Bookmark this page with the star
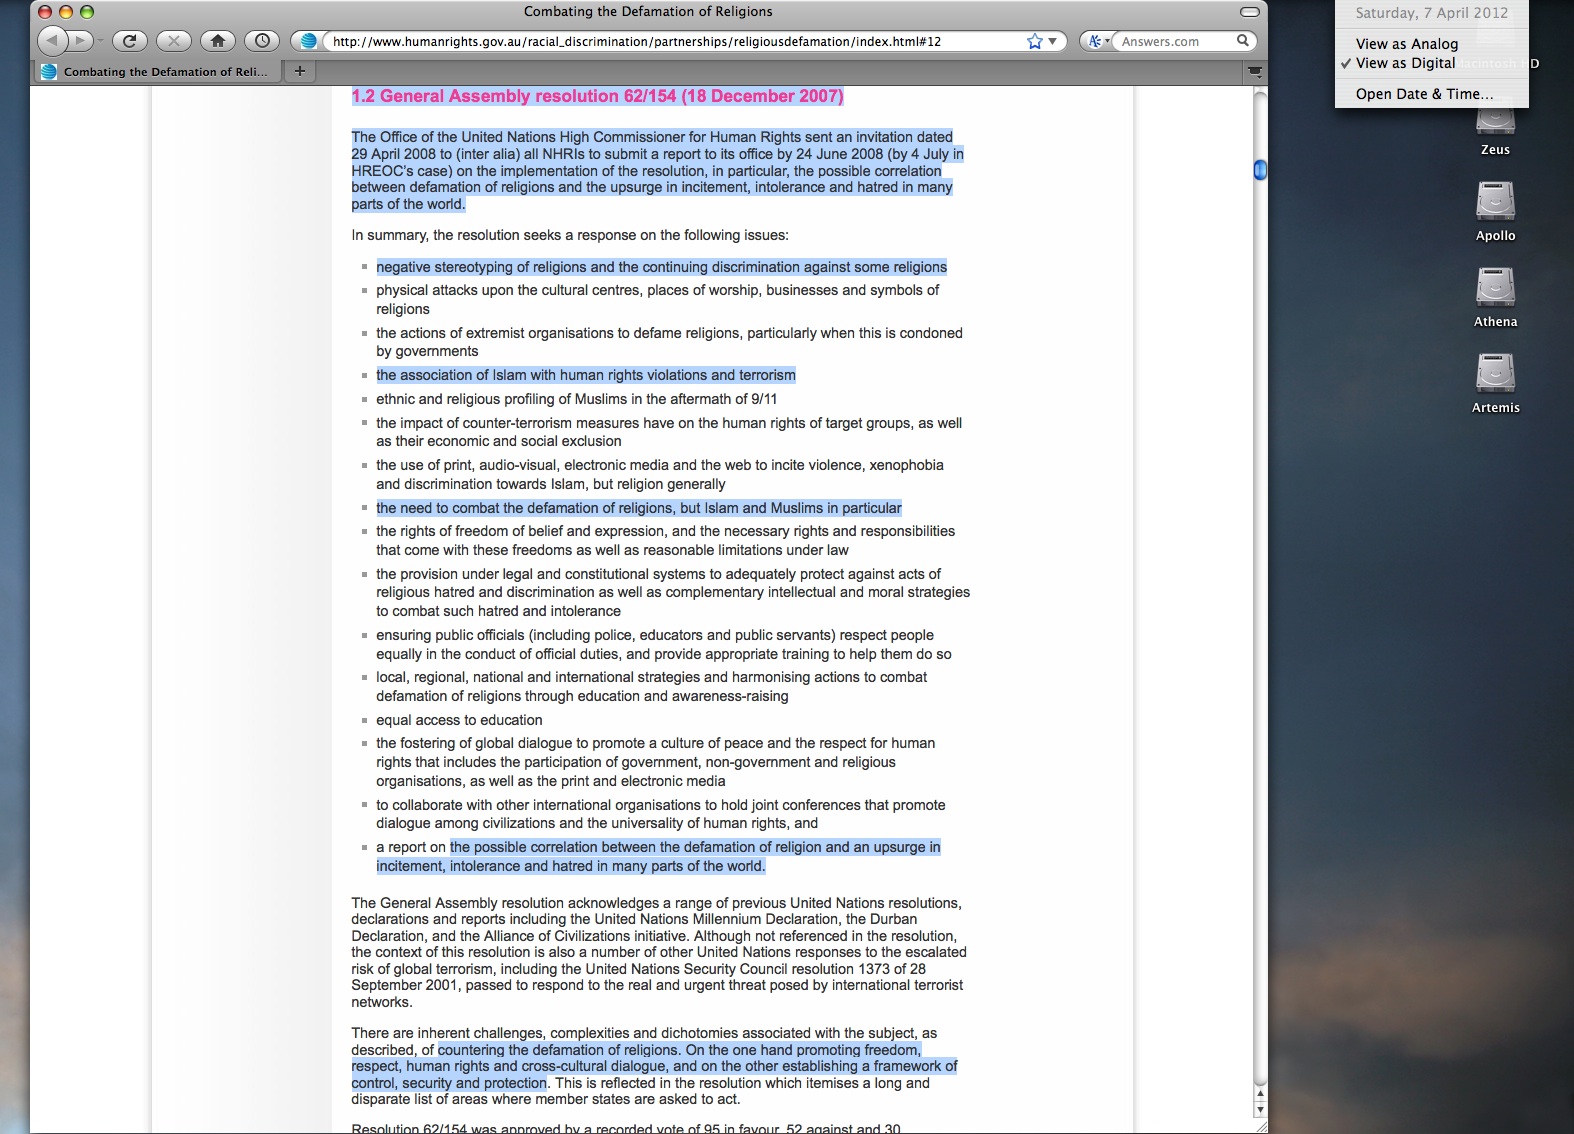Viewport: 1574px width, 1134px height. [1034, 41]
